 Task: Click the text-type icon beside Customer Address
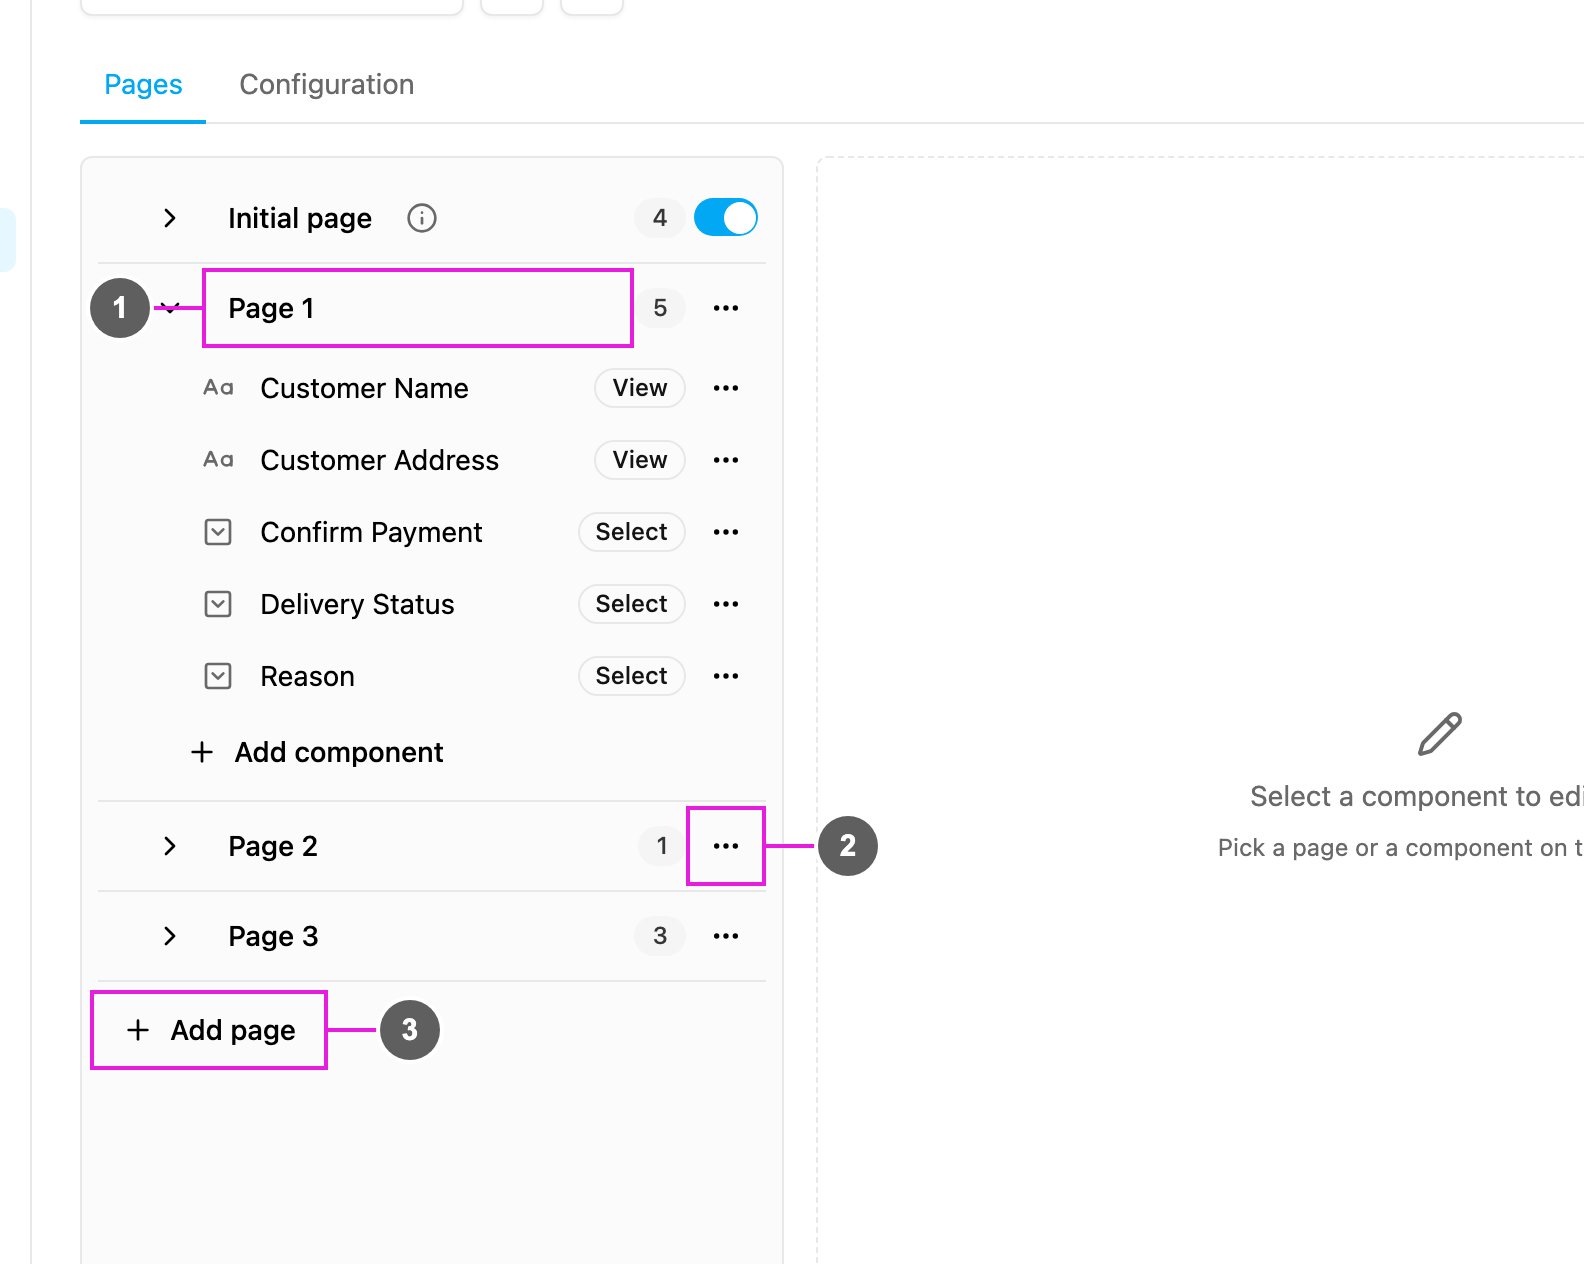[218, 460]
